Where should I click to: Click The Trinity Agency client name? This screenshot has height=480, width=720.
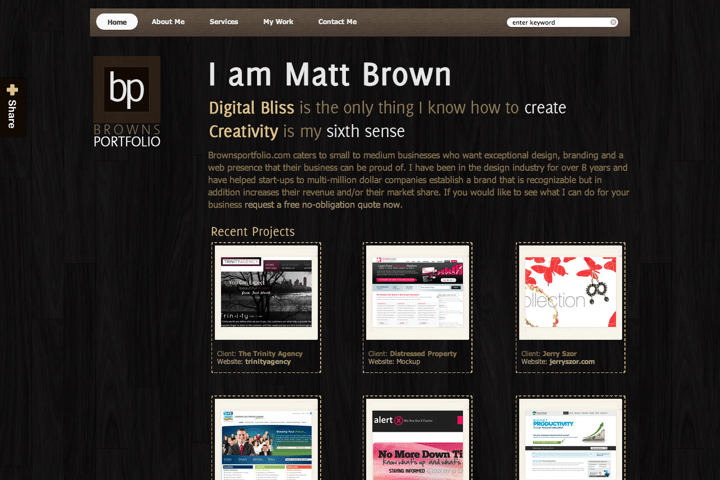(270, 354)
